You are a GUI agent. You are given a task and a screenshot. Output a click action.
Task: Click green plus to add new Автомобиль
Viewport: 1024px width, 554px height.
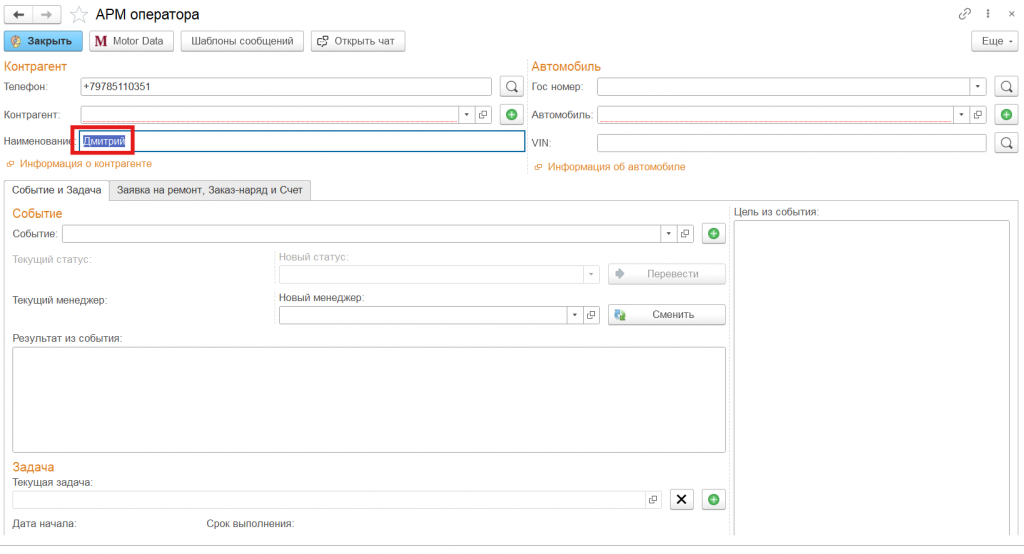1006,115
